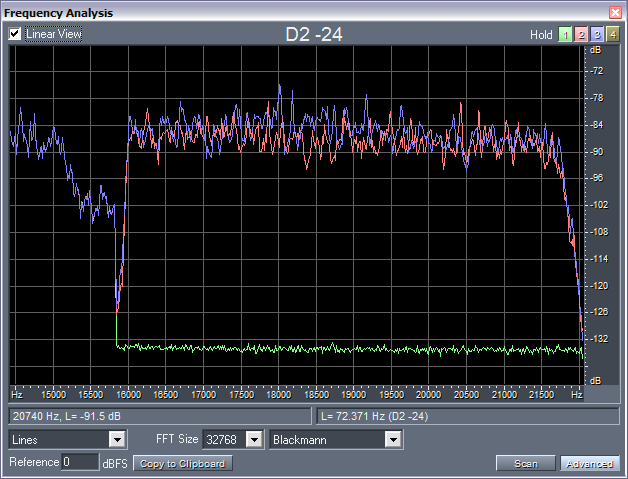Viewport: 628px width, 479px height.
Task: Toggle Hold button 1 (green)
Action: 565,35
